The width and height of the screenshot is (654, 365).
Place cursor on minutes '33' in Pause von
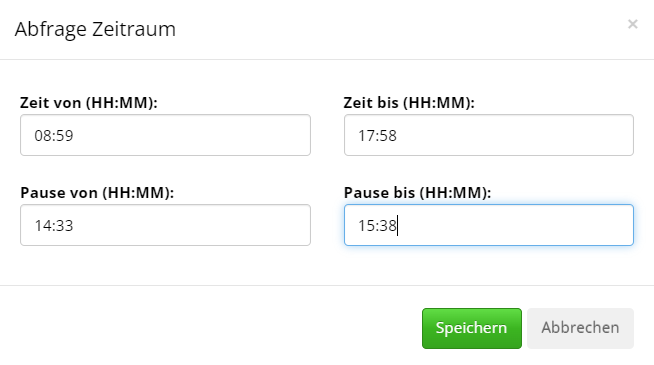tap(65, 226)
